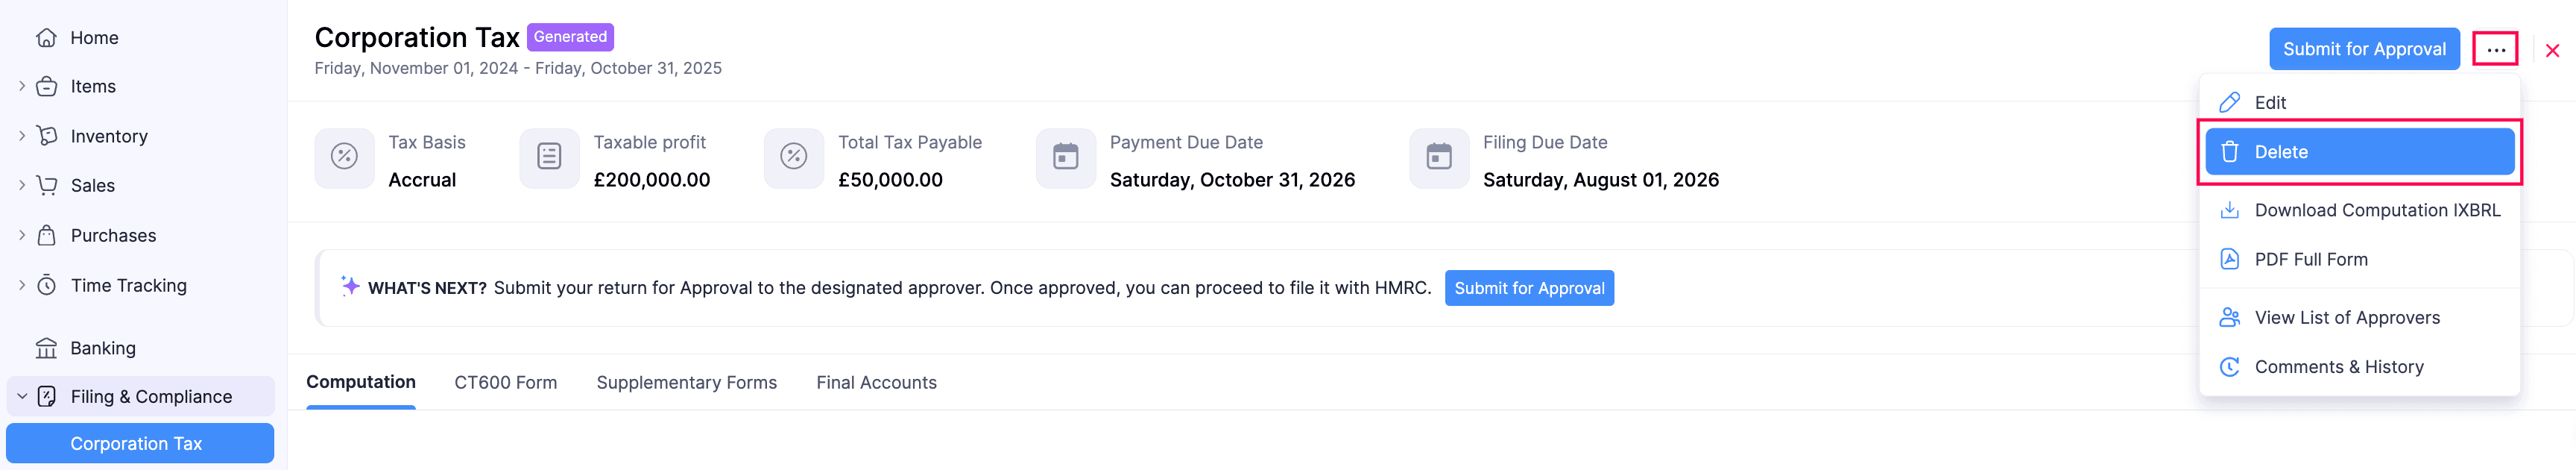This screenshot has width=2576, height=470.
Task: Open the Supplementary Forms tab
Action: (686, 383)
